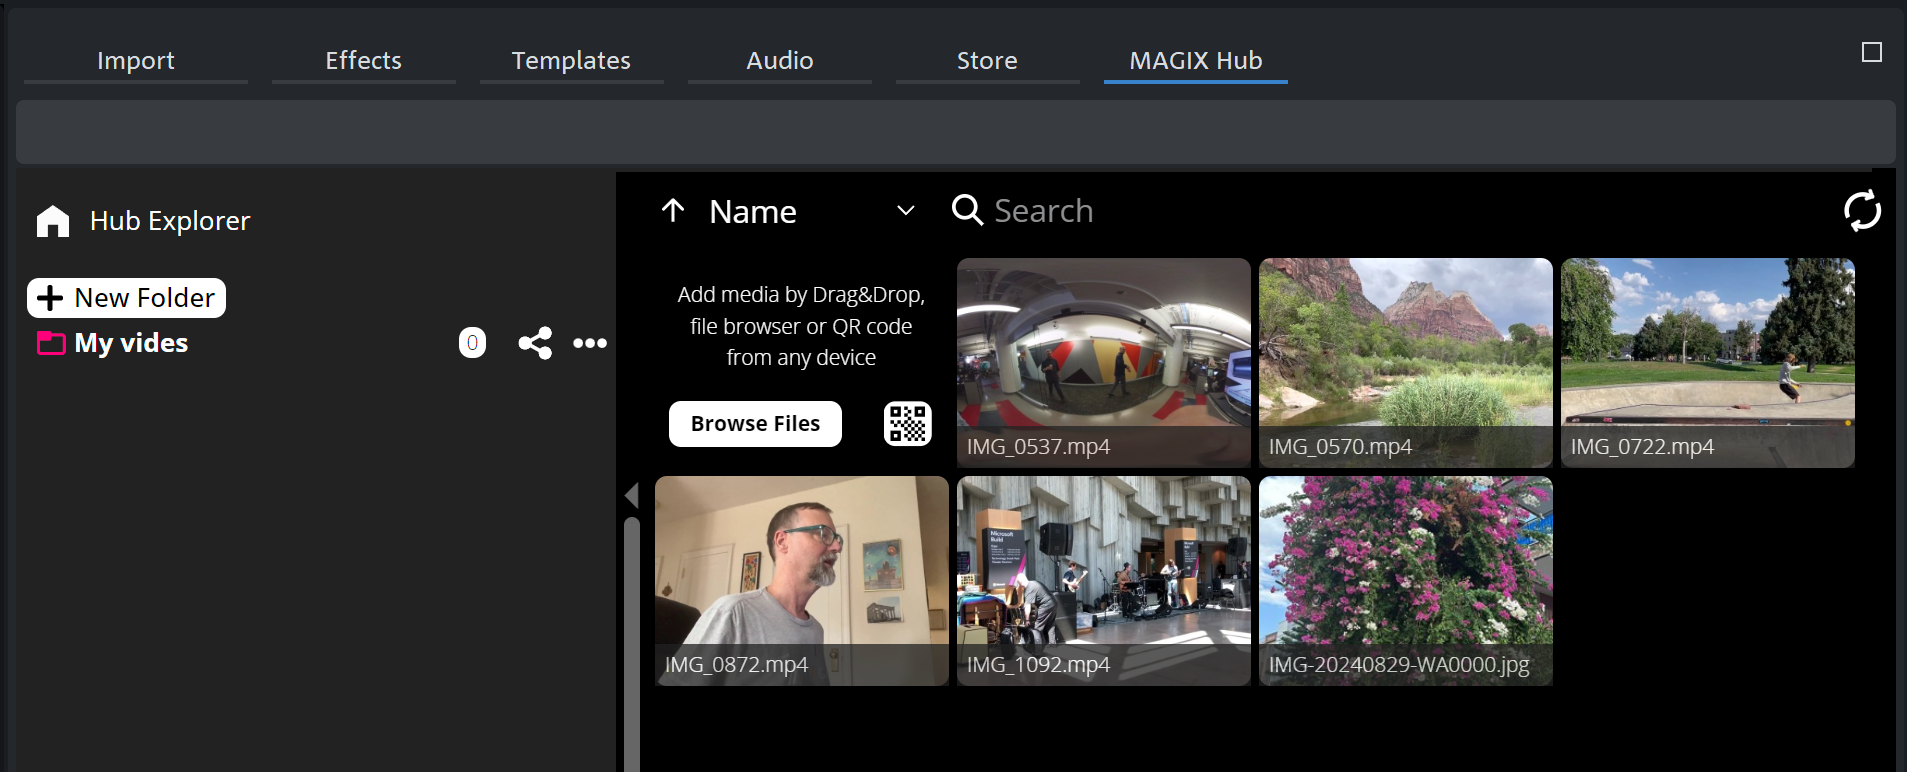Select the IMG_0722.mp4 thumbnail
The image size is (1907, 772).
point(1708,363)
